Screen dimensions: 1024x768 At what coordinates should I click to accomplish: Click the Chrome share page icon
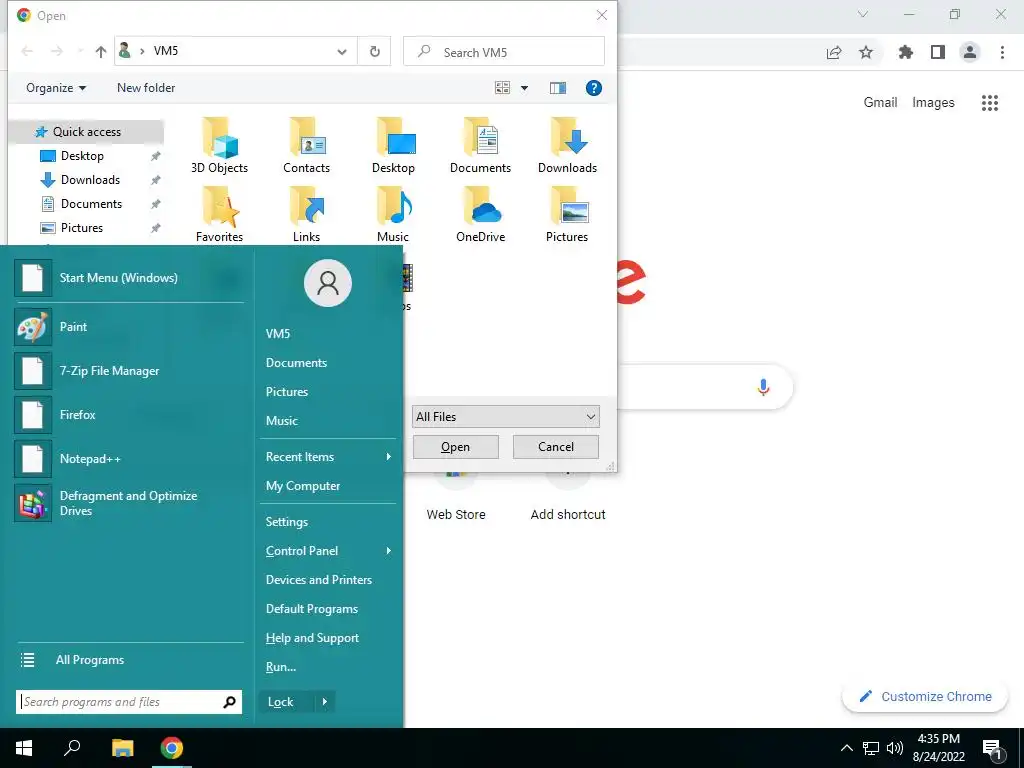tap(834, 52)
